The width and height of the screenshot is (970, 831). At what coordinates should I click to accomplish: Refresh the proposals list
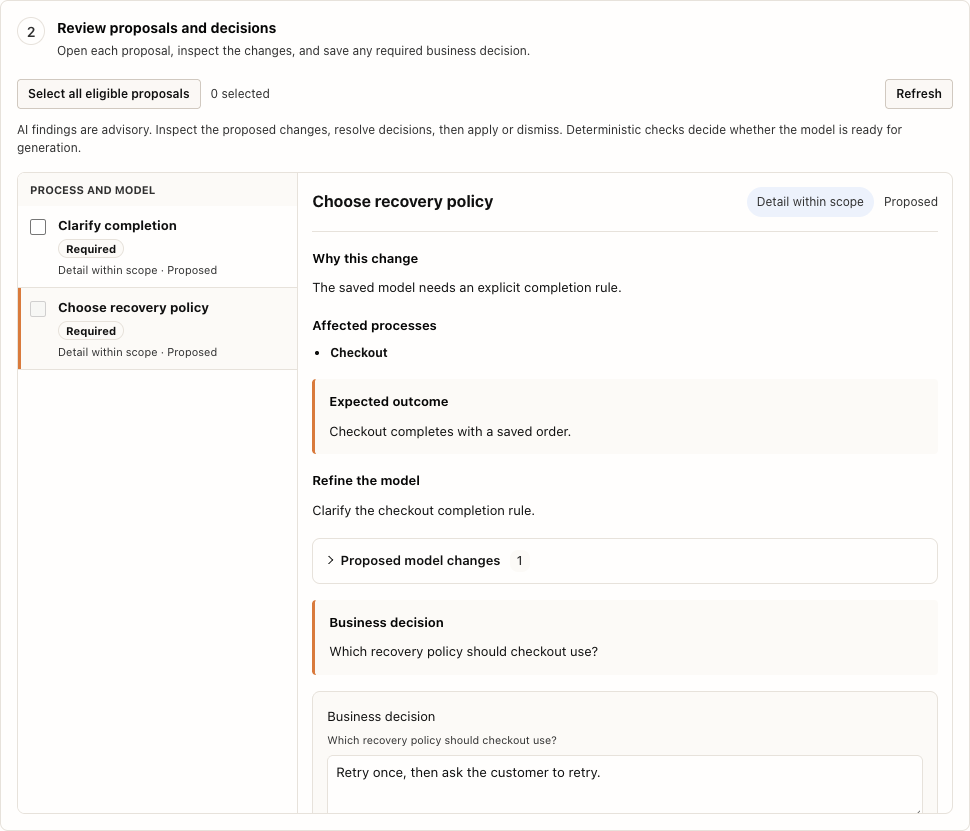[919, 94]
